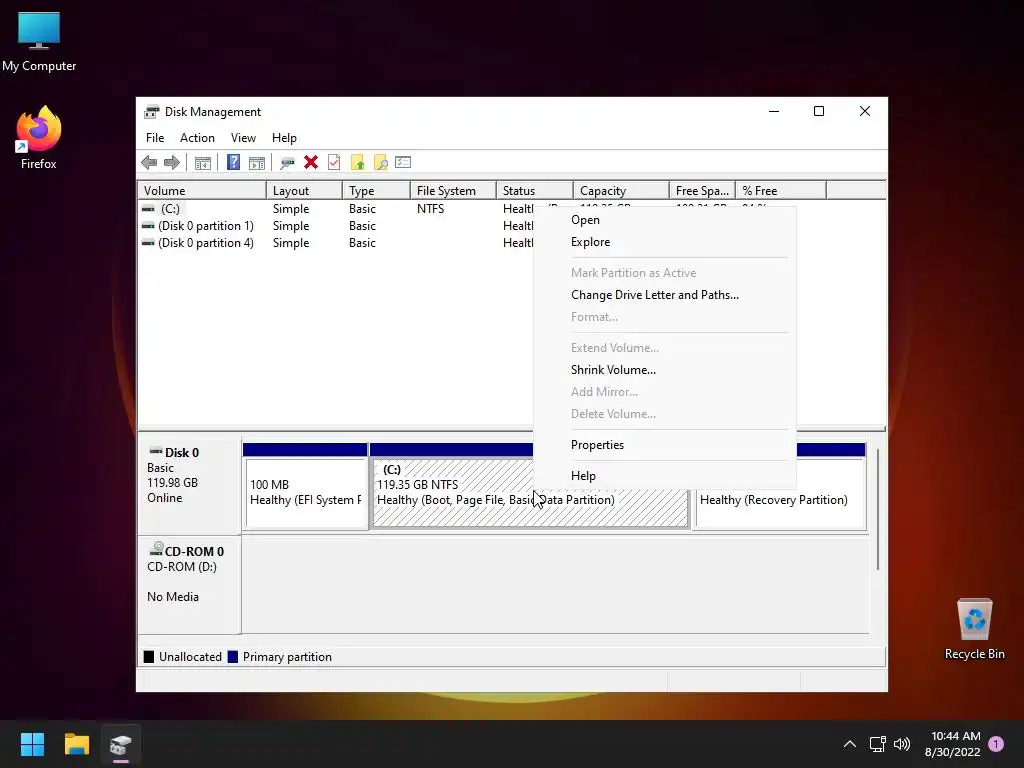The image size is (1024, 768).
Task: Open the notification badge in tray
Action: pos(996,744)
